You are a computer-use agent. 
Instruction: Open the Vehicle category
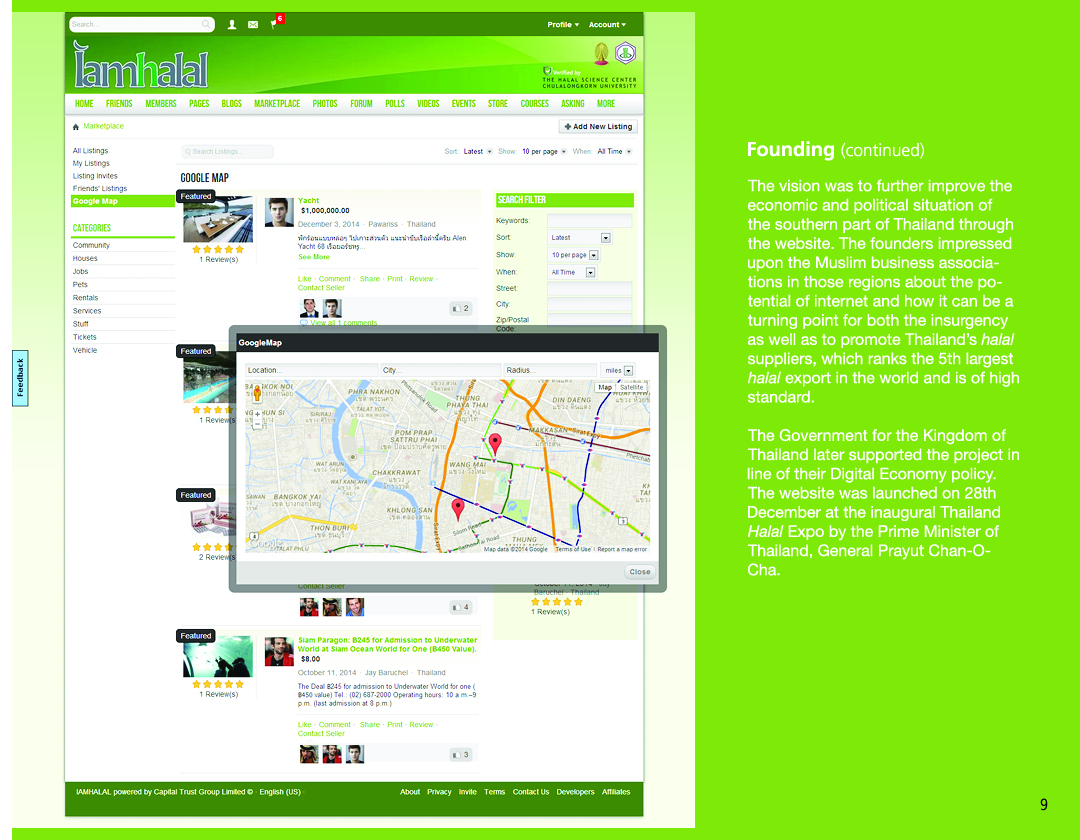coord(85,350)
